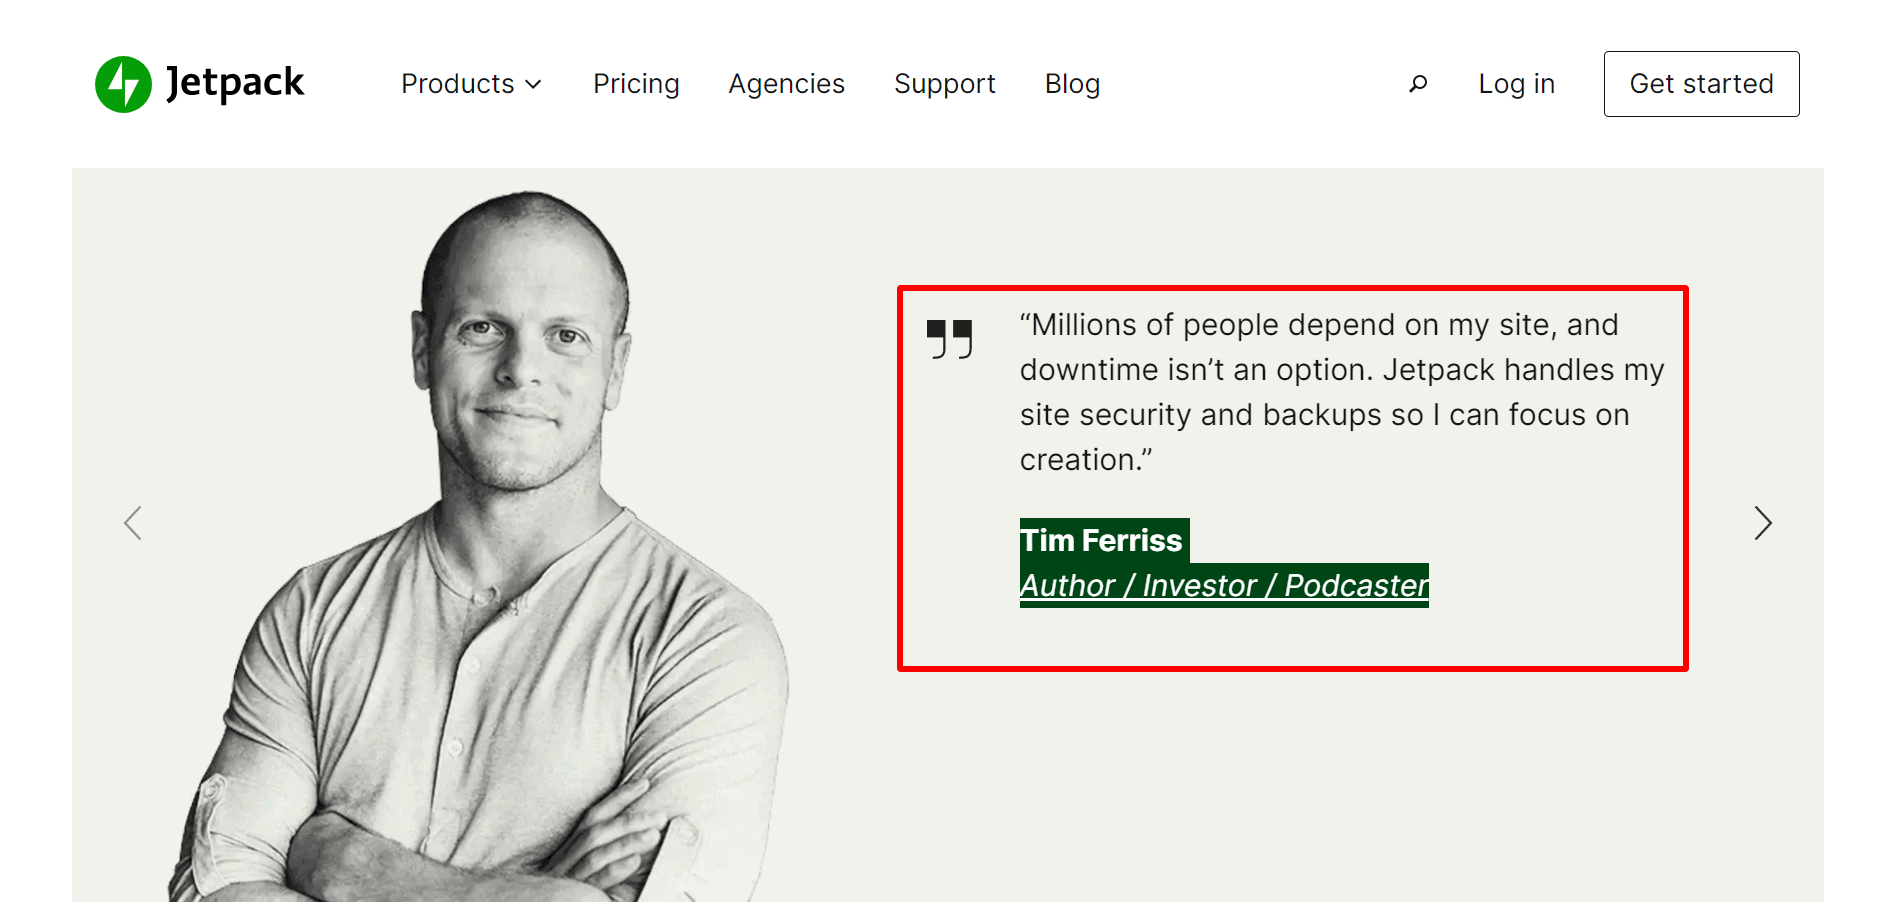
Task: Follow the Author / Investor / Podcaster link
Action: coord(1224,586)
